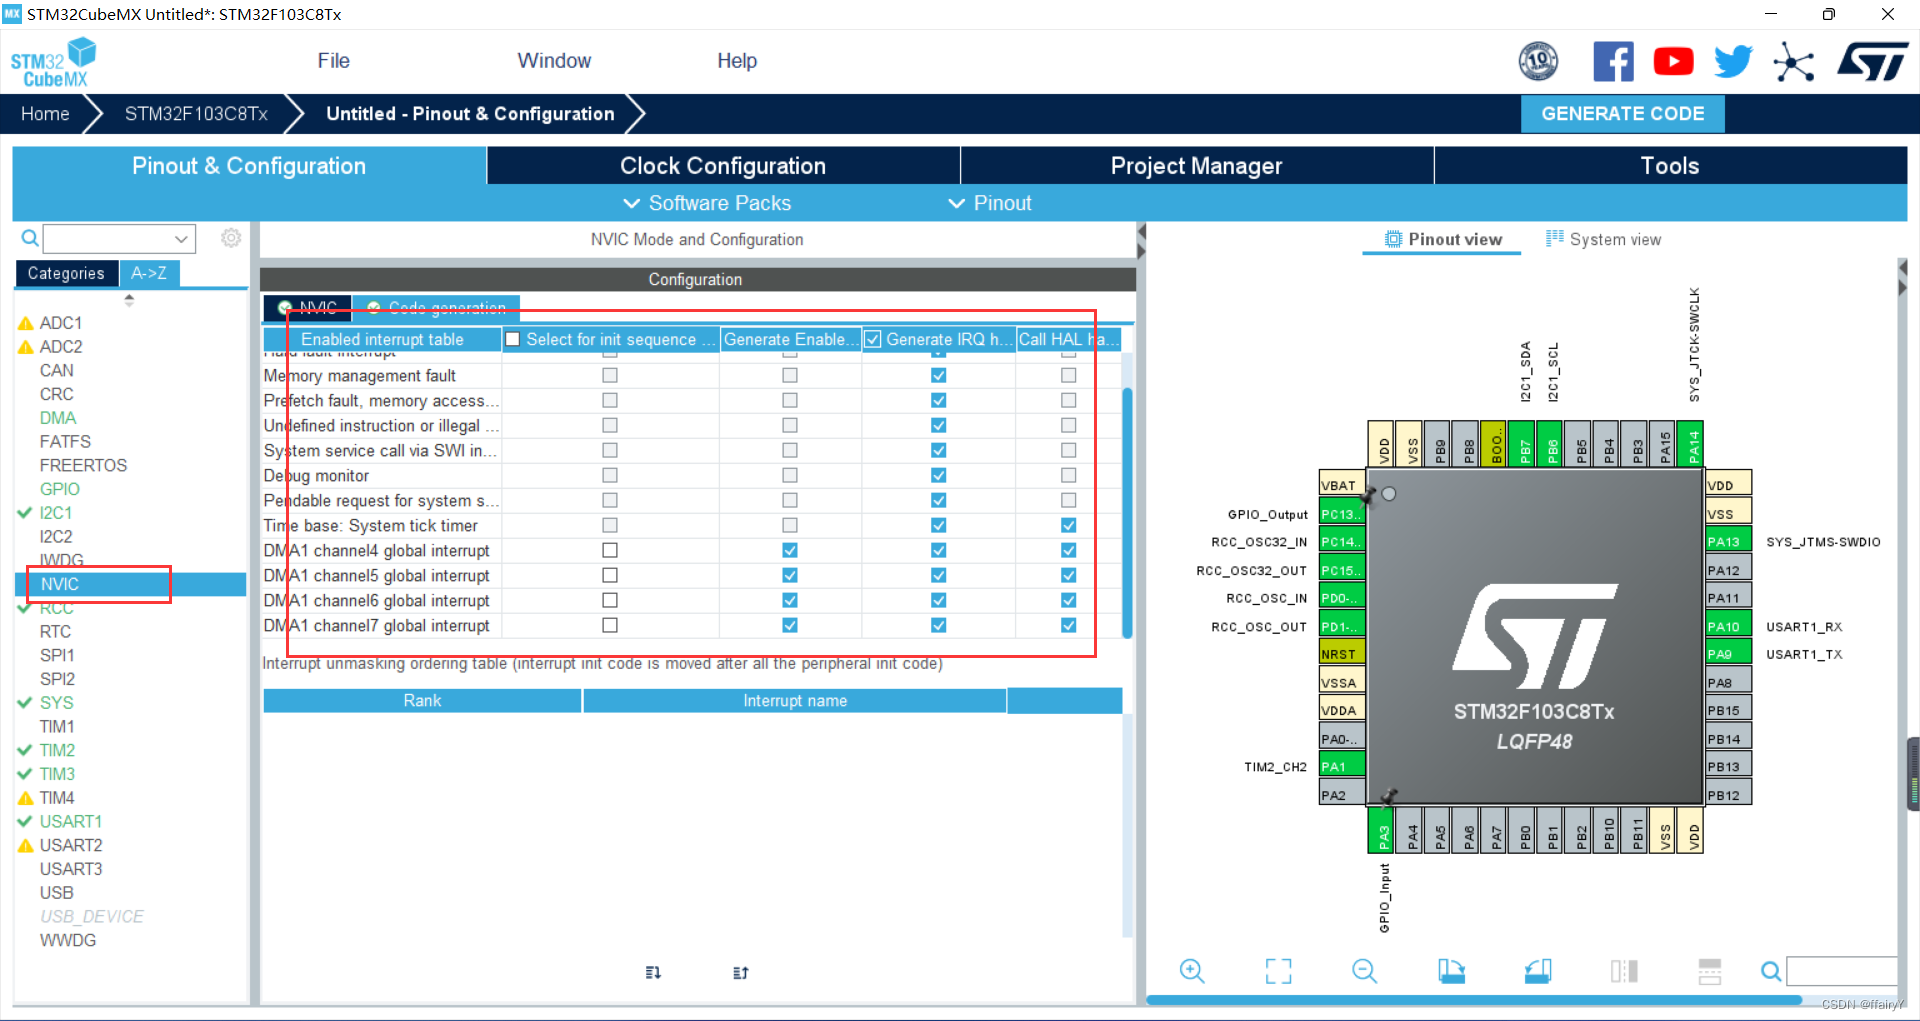Select GPIO in the peripheral list

pyautogui.click(x=60, y=489)
